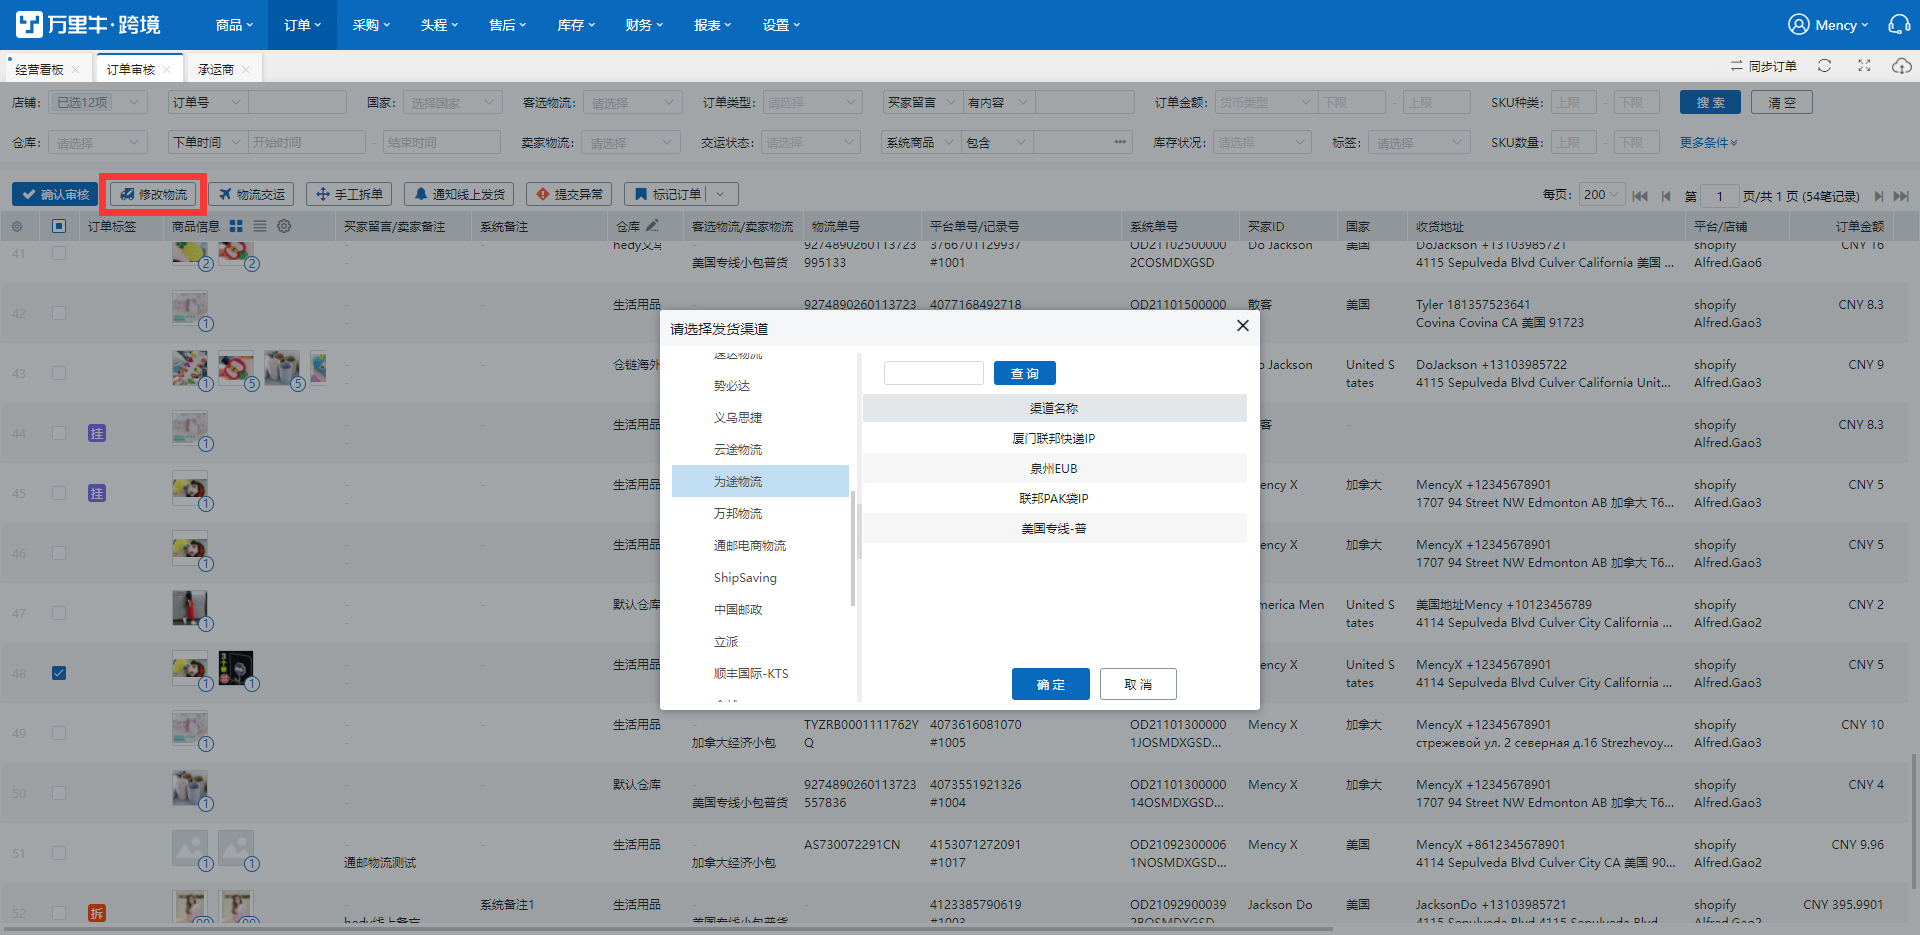Close the 经营看板 tab

(x=75, y=69)
